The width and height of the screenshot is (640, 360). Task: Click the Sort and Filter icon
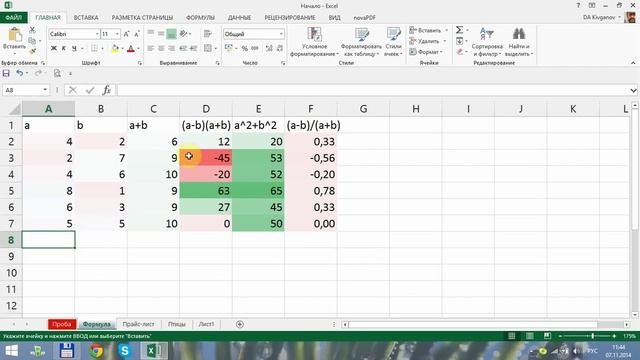point(487,34)
